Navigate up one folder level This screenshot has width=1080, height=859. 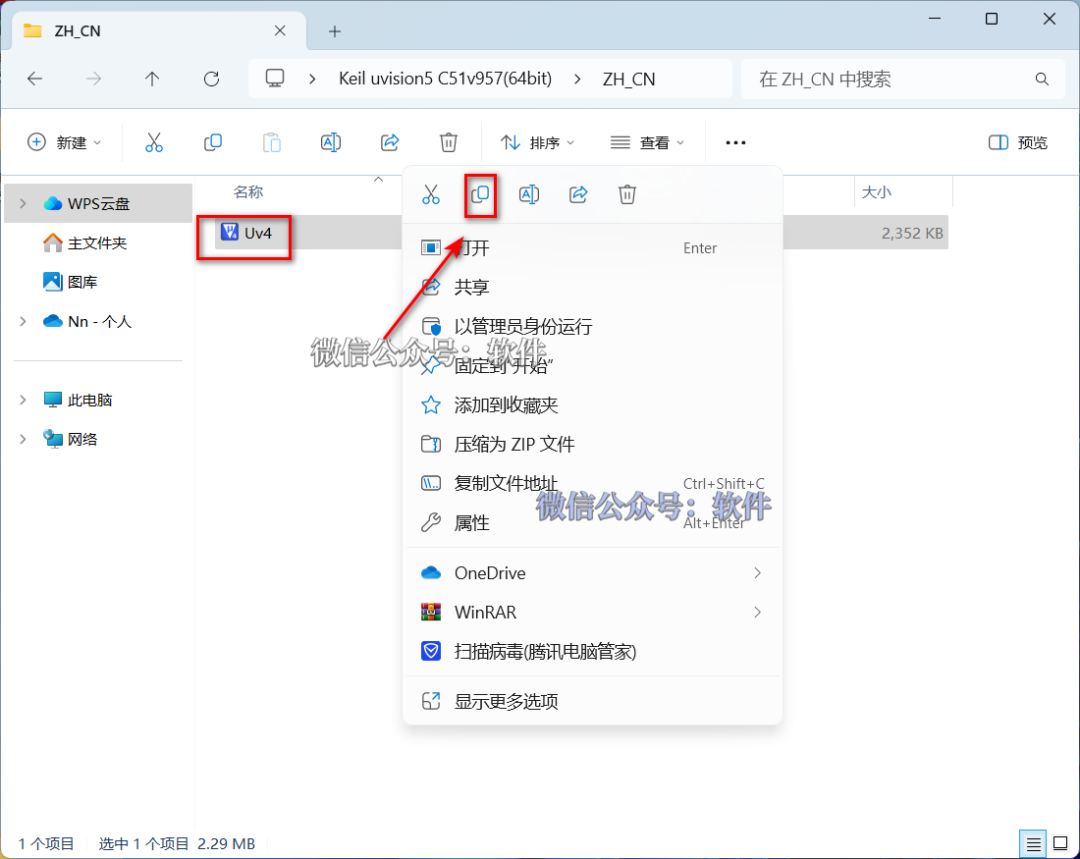(153, 78)
